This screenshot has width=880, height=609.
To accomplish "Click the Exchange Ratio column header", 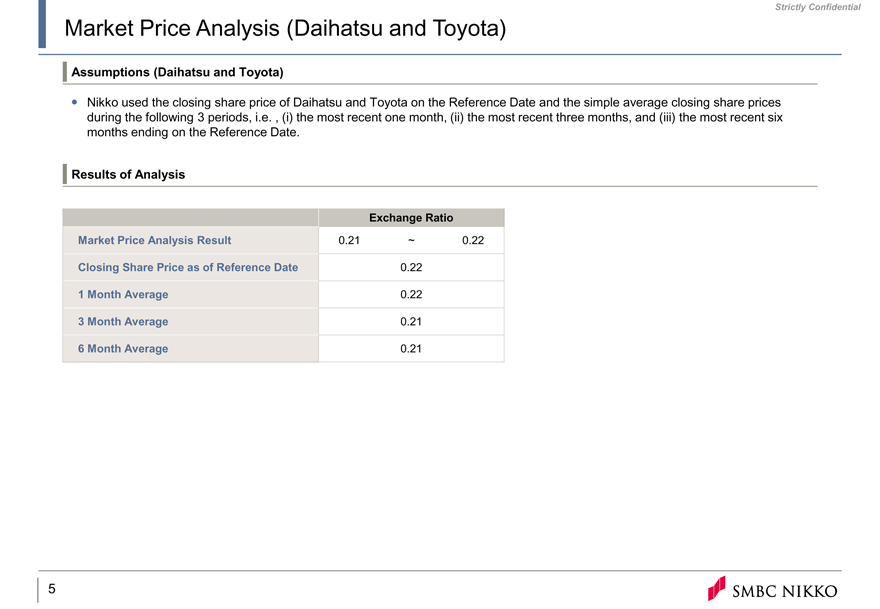I will (411, 217).
